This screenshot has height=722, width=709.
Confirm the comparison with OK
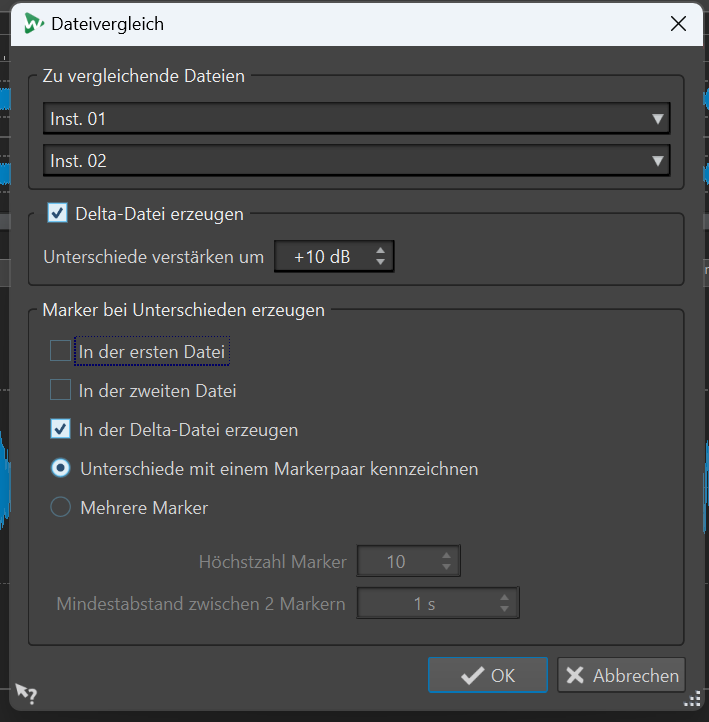[488, 675]
